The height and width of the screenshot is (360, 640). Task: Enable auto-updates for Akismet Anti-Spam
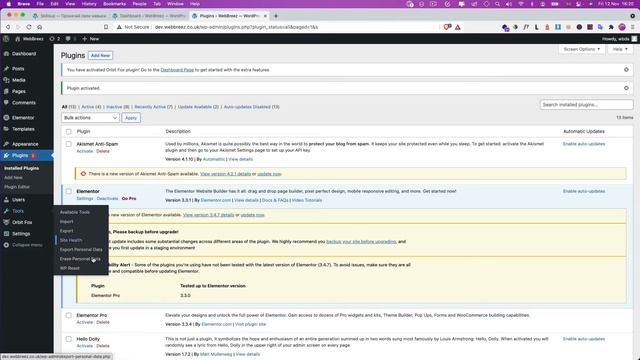pyautogui.click(x=584, y=144)
